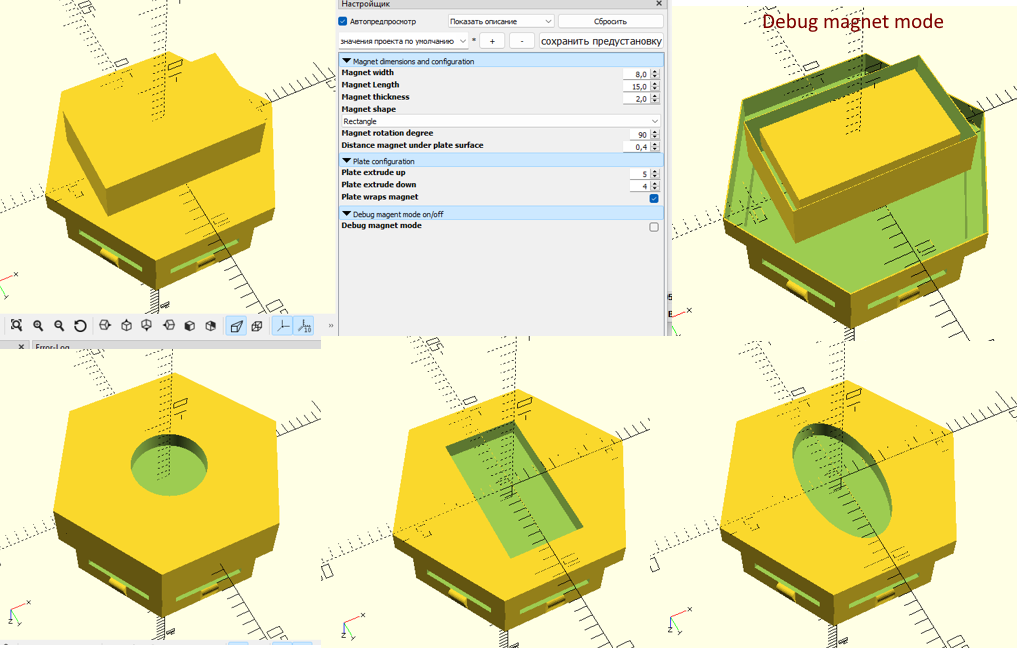Disable the Plate wraps magnet checkbox

pos(653,198)
